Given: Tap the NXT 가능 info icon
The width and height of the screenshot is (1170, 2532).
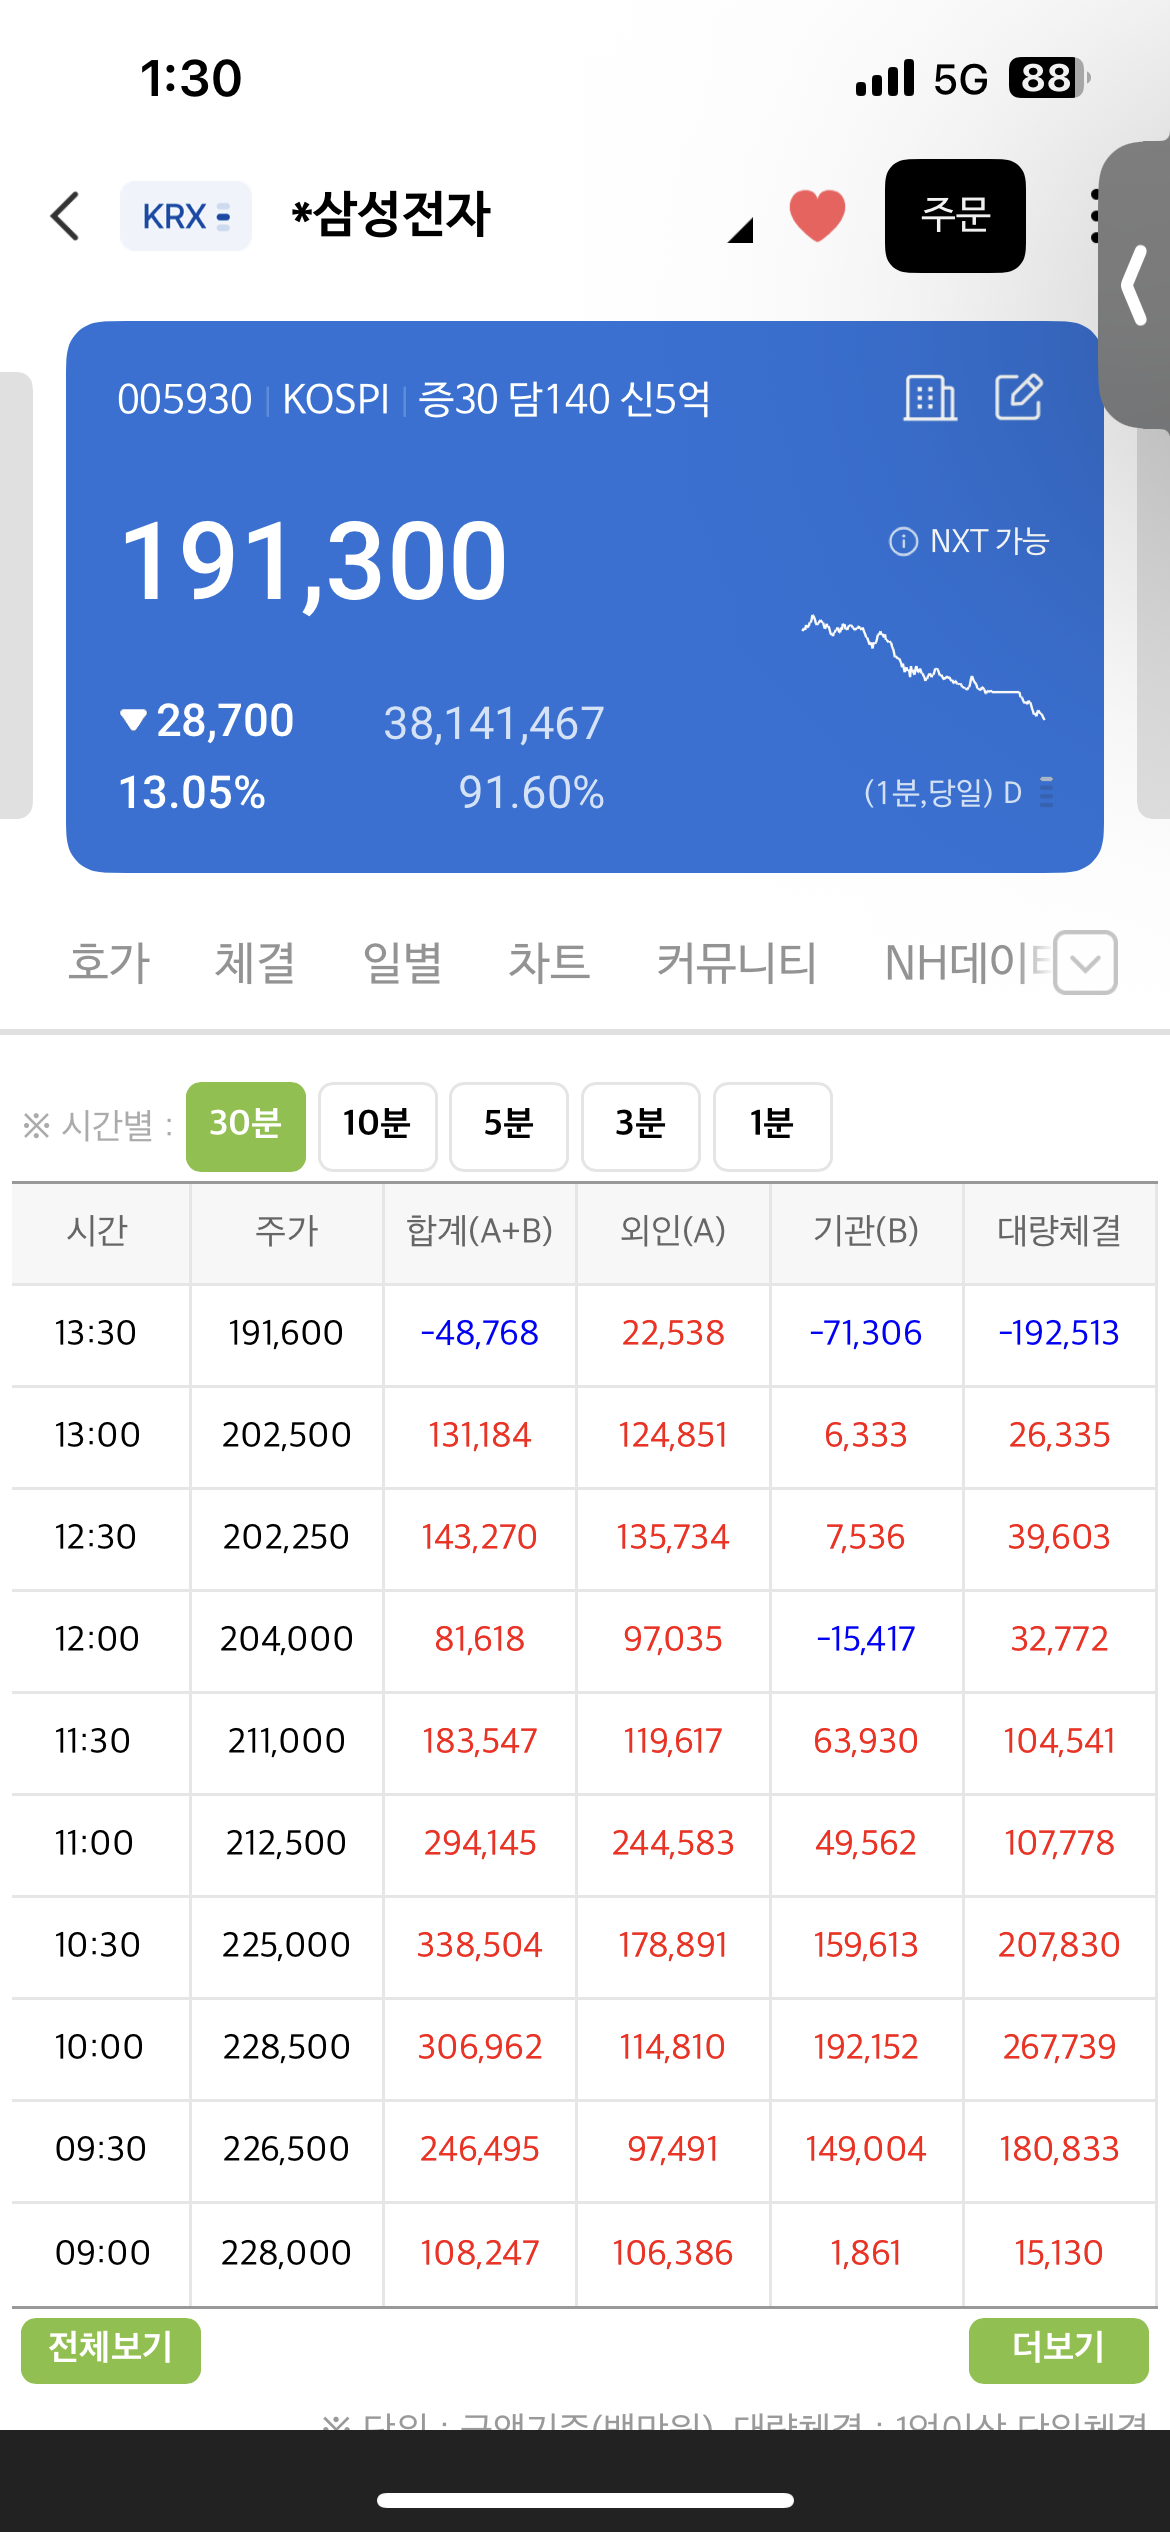Looking at the screenshot, I should point(903,541).
